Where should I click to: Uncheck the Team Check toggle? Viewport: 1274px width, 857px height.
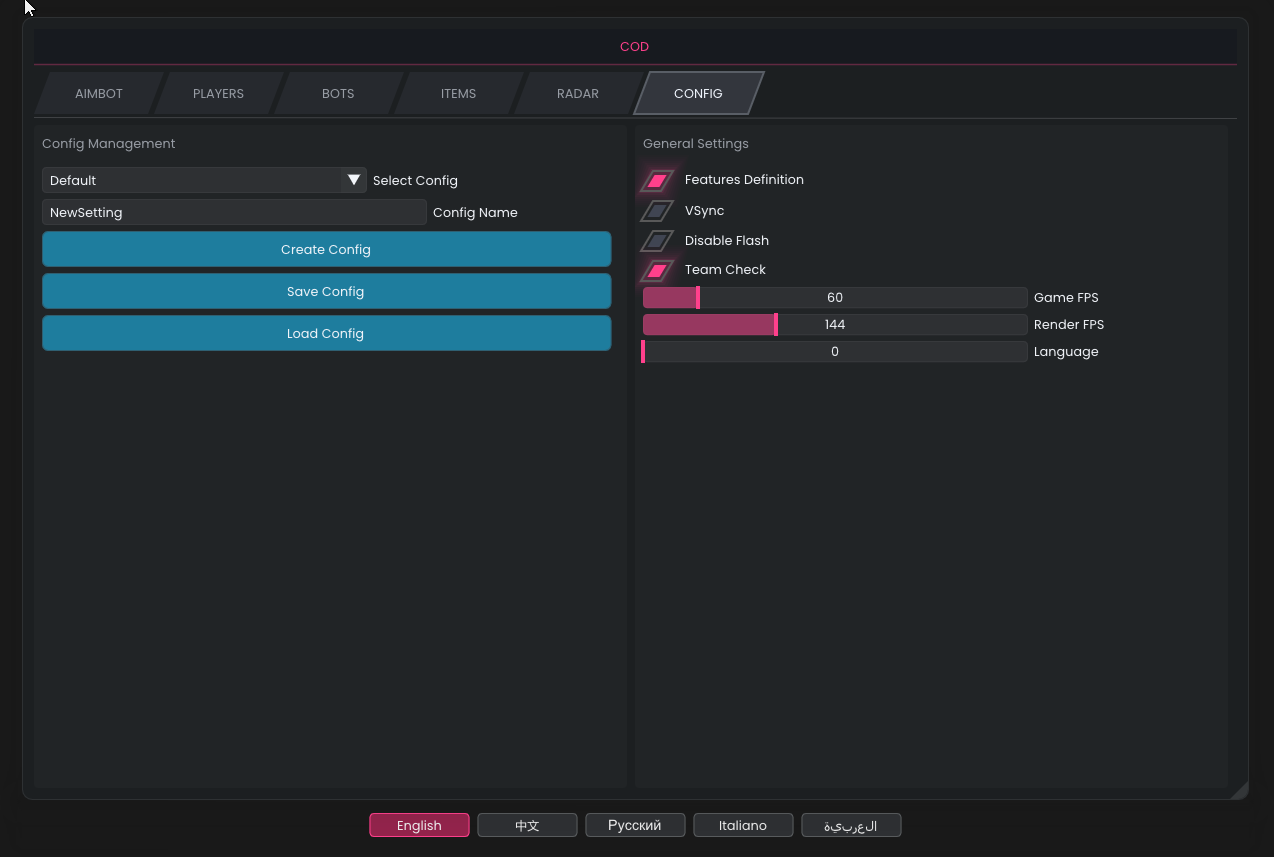tap(657, 270)
